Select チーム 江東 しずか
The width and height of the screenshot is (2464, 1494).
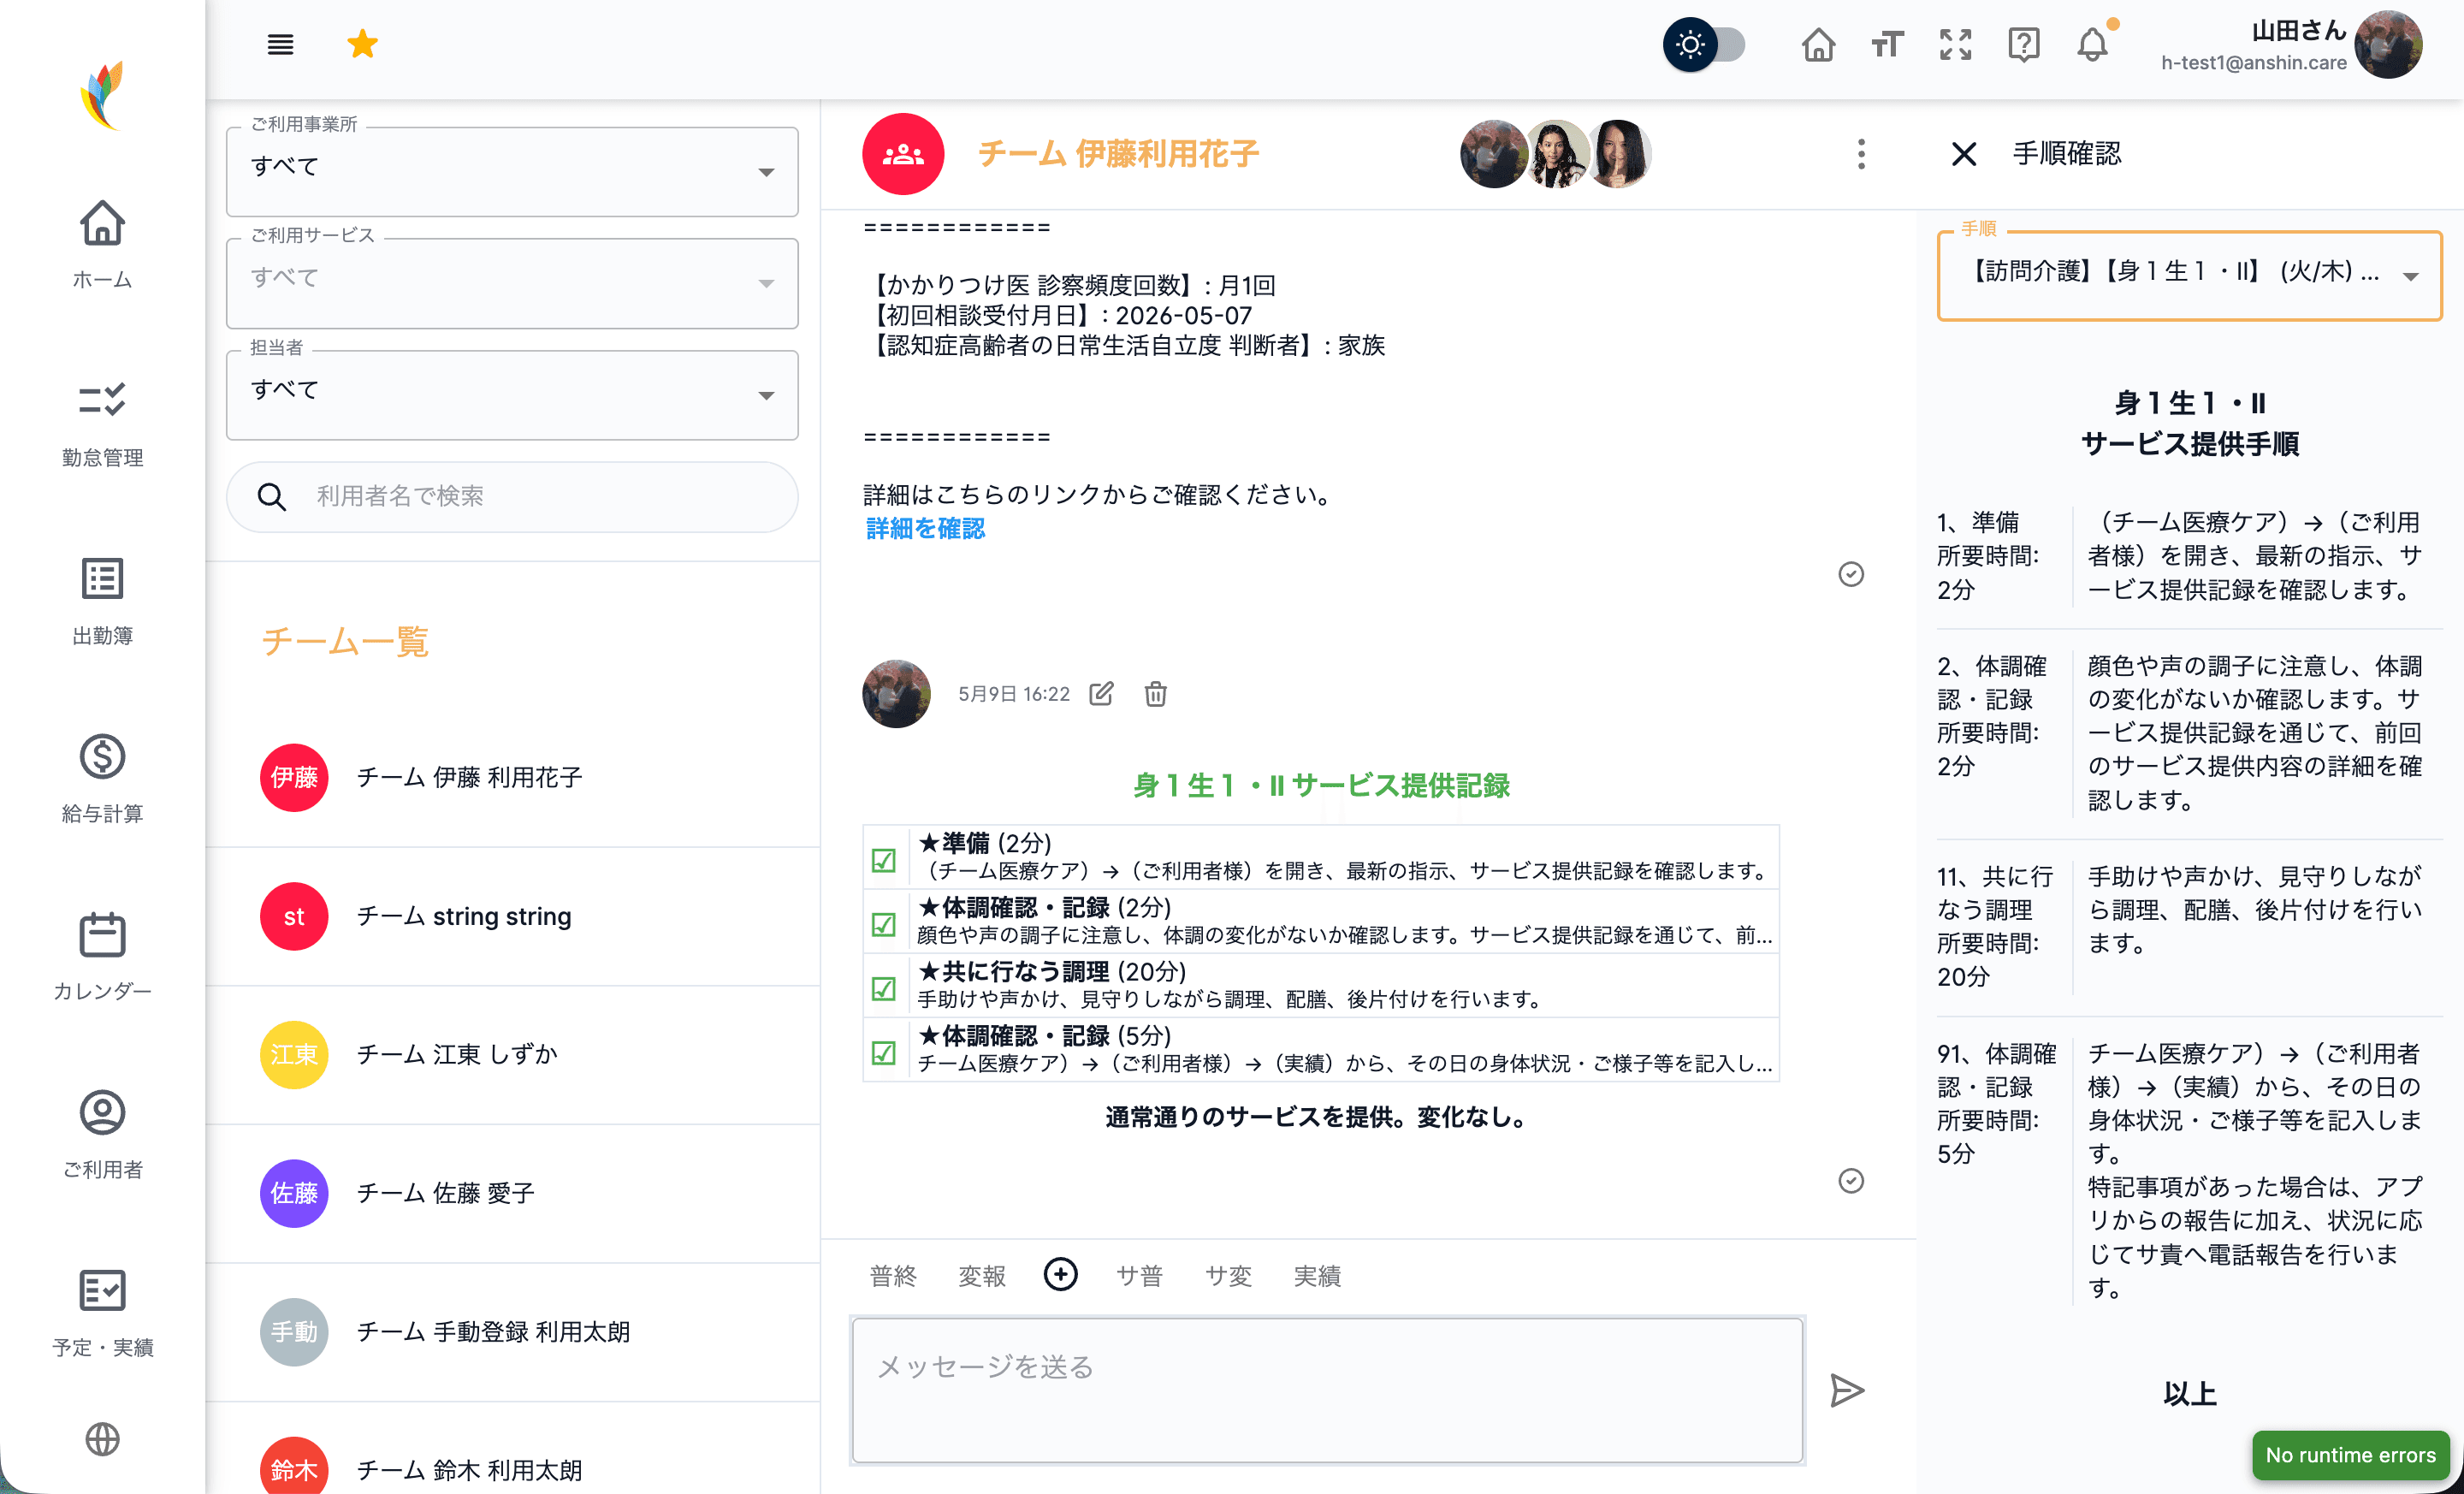coord(512,1054)
